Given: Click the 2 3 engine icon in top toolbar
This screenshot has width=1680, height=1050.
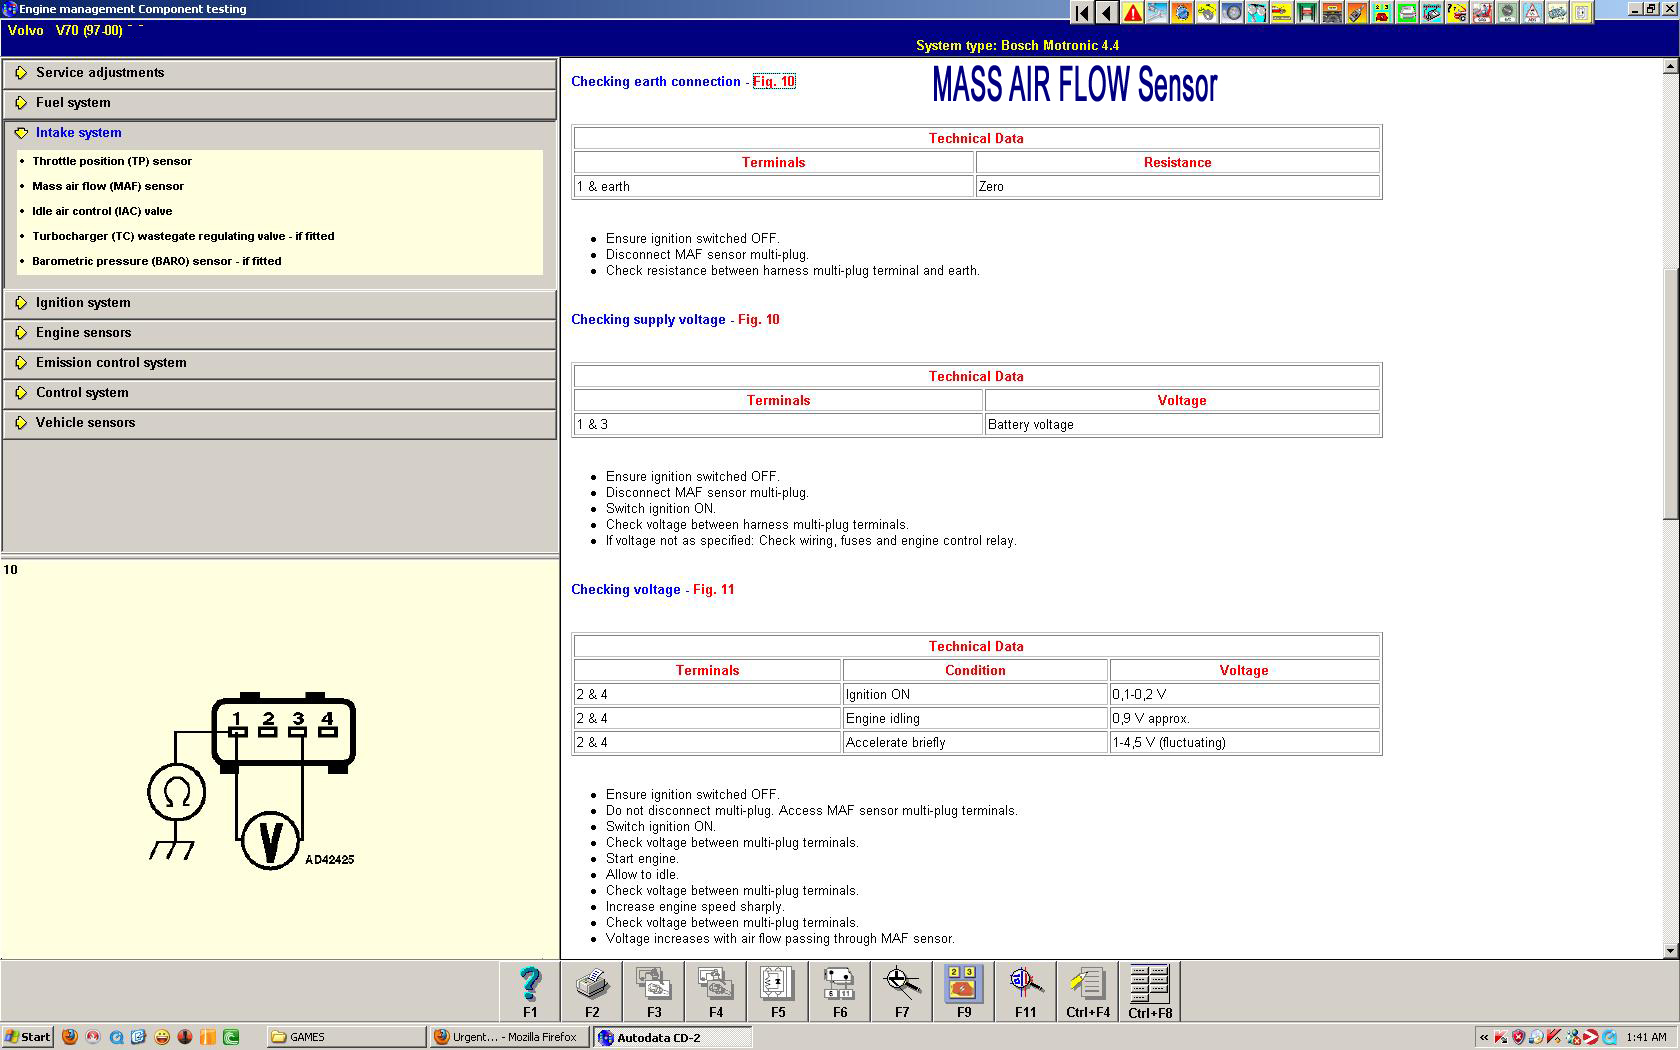Looking at the screenshot, I should pos(1381,12).
